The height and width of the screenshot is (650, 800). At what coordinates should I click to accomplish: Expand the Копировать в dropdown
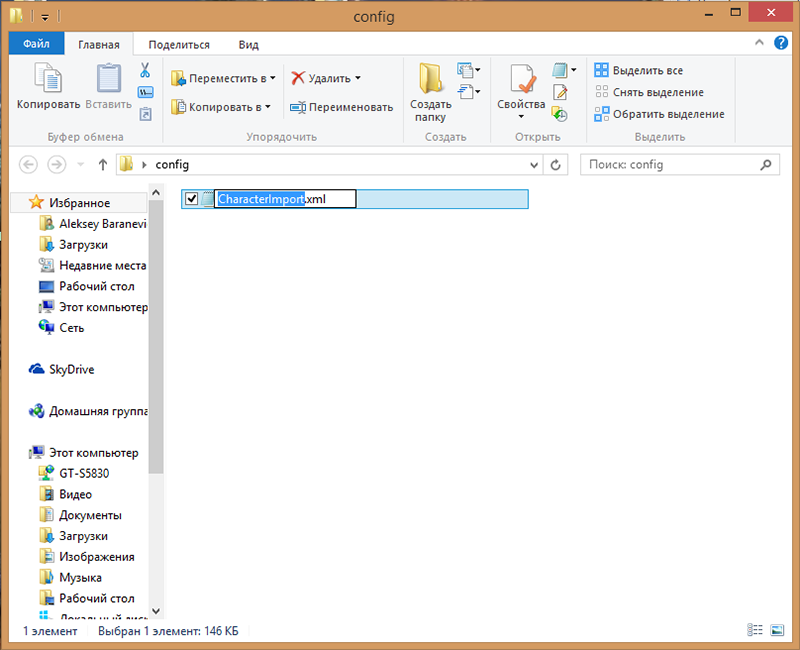click(x=268, y=107)
